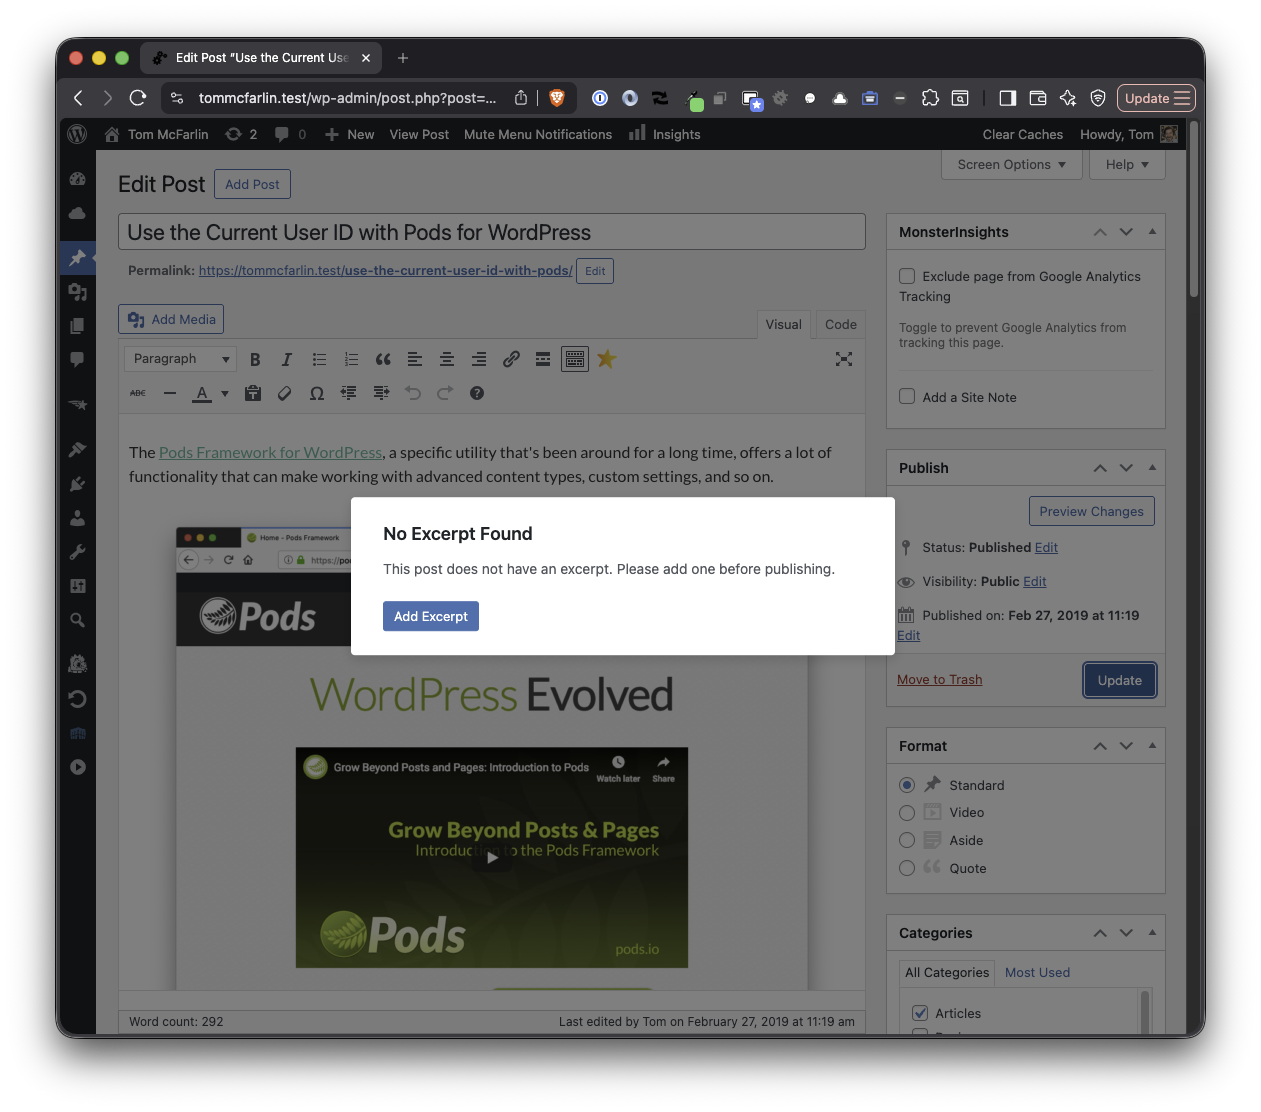Toggle the toolbar kitchen sink icon
The width and height of the screenshot is (1261, 1112).
(575, 359)
